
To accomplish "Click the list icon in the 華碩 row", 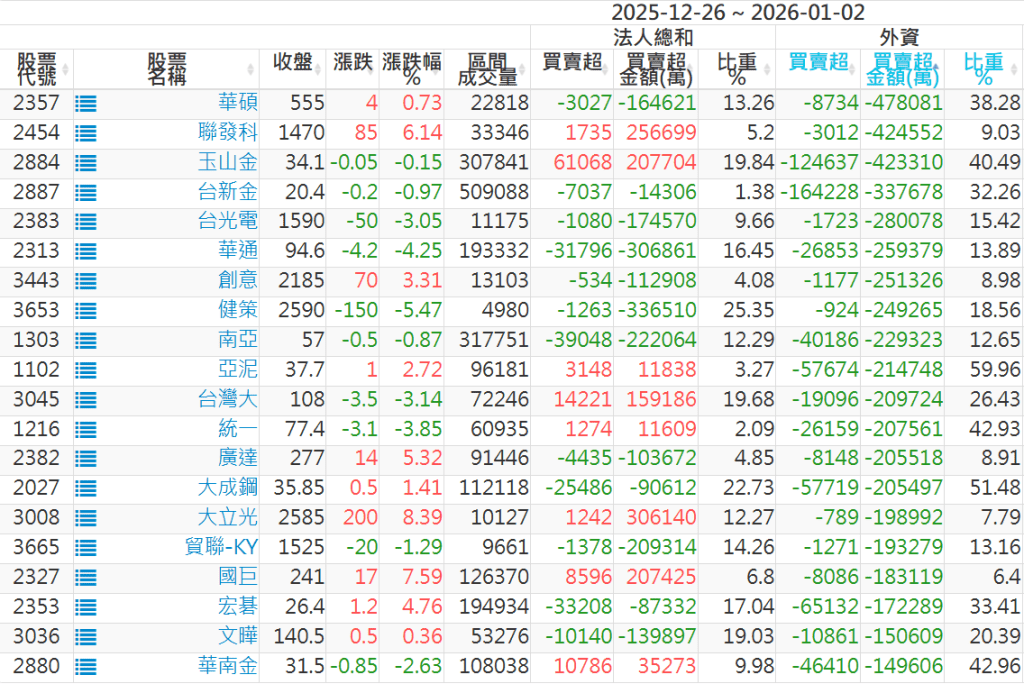I will (85, 103).
